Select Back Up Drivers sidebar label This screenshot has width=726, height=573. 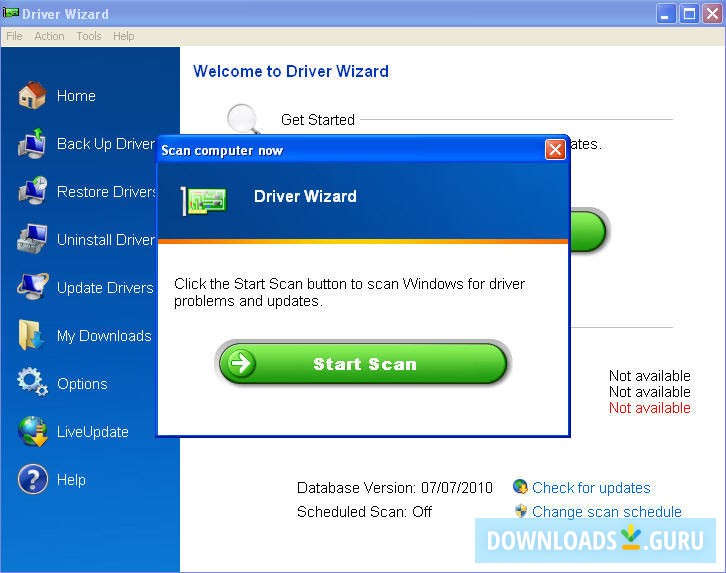[106, 144]
